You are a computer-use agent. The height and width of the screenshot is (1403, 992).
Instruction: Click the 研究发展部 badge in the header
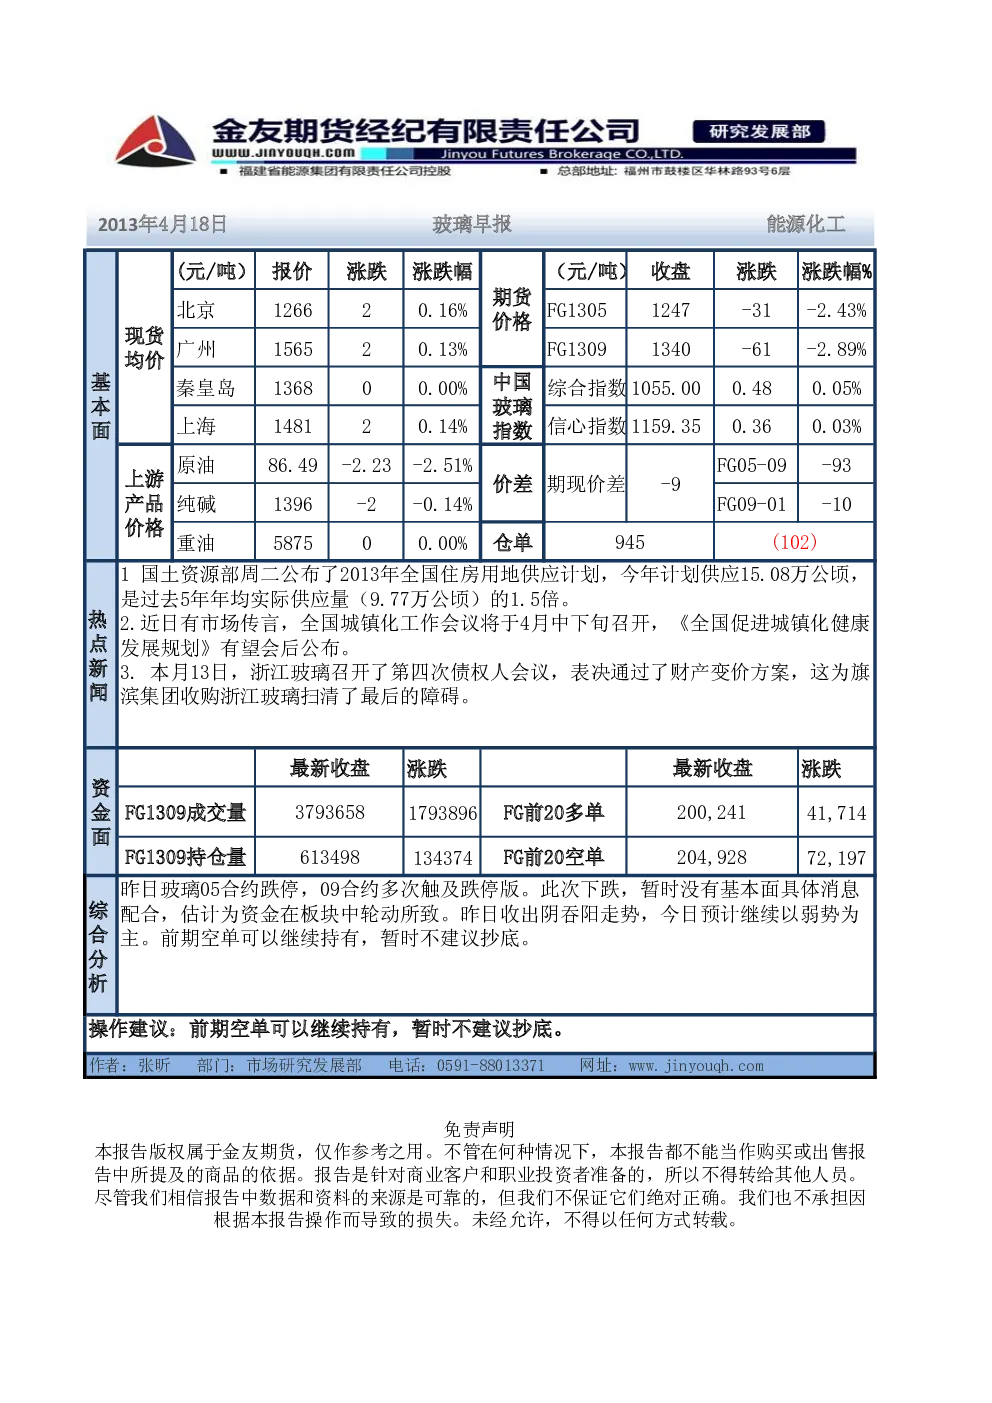pyautogui.click(x=759, y=132)
